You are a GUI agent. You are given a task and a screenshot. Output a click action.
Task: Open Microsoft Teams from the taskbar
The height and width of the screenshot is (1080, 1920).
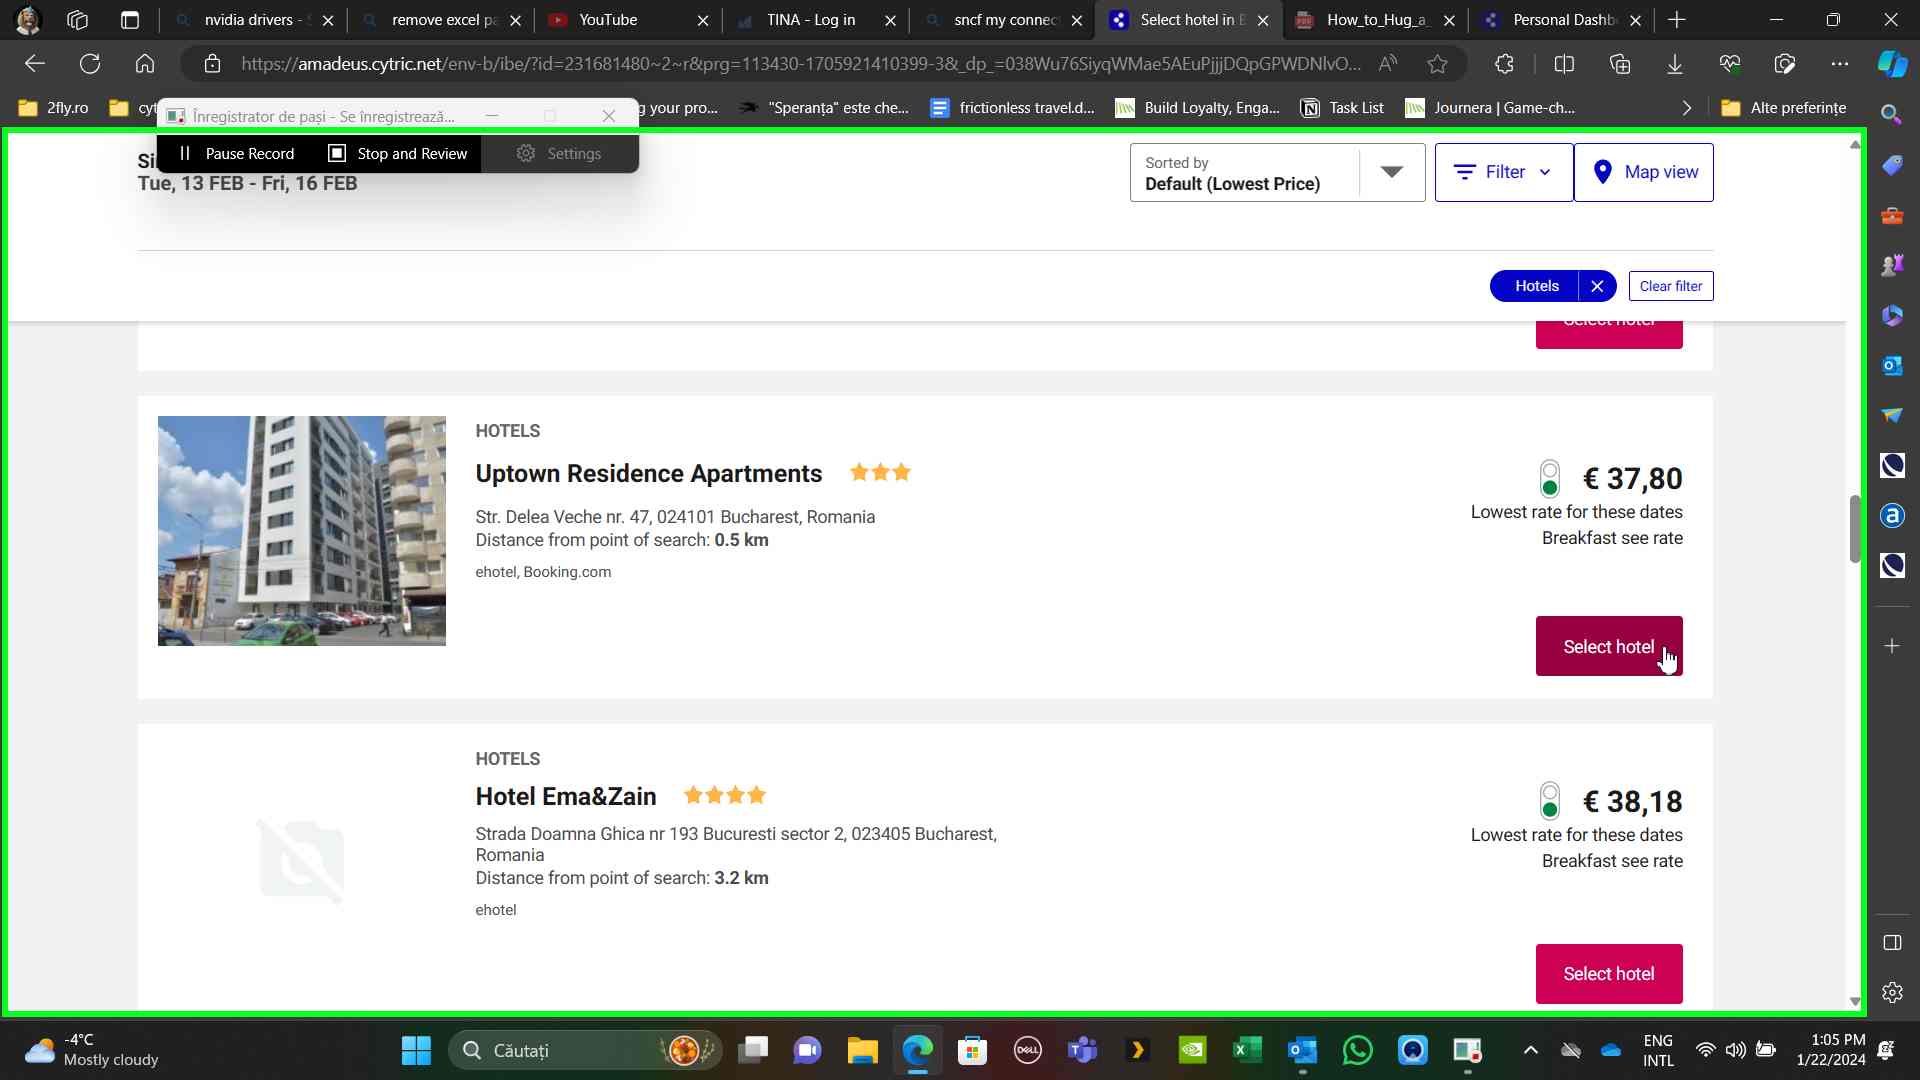(x=1082, y=1050)
